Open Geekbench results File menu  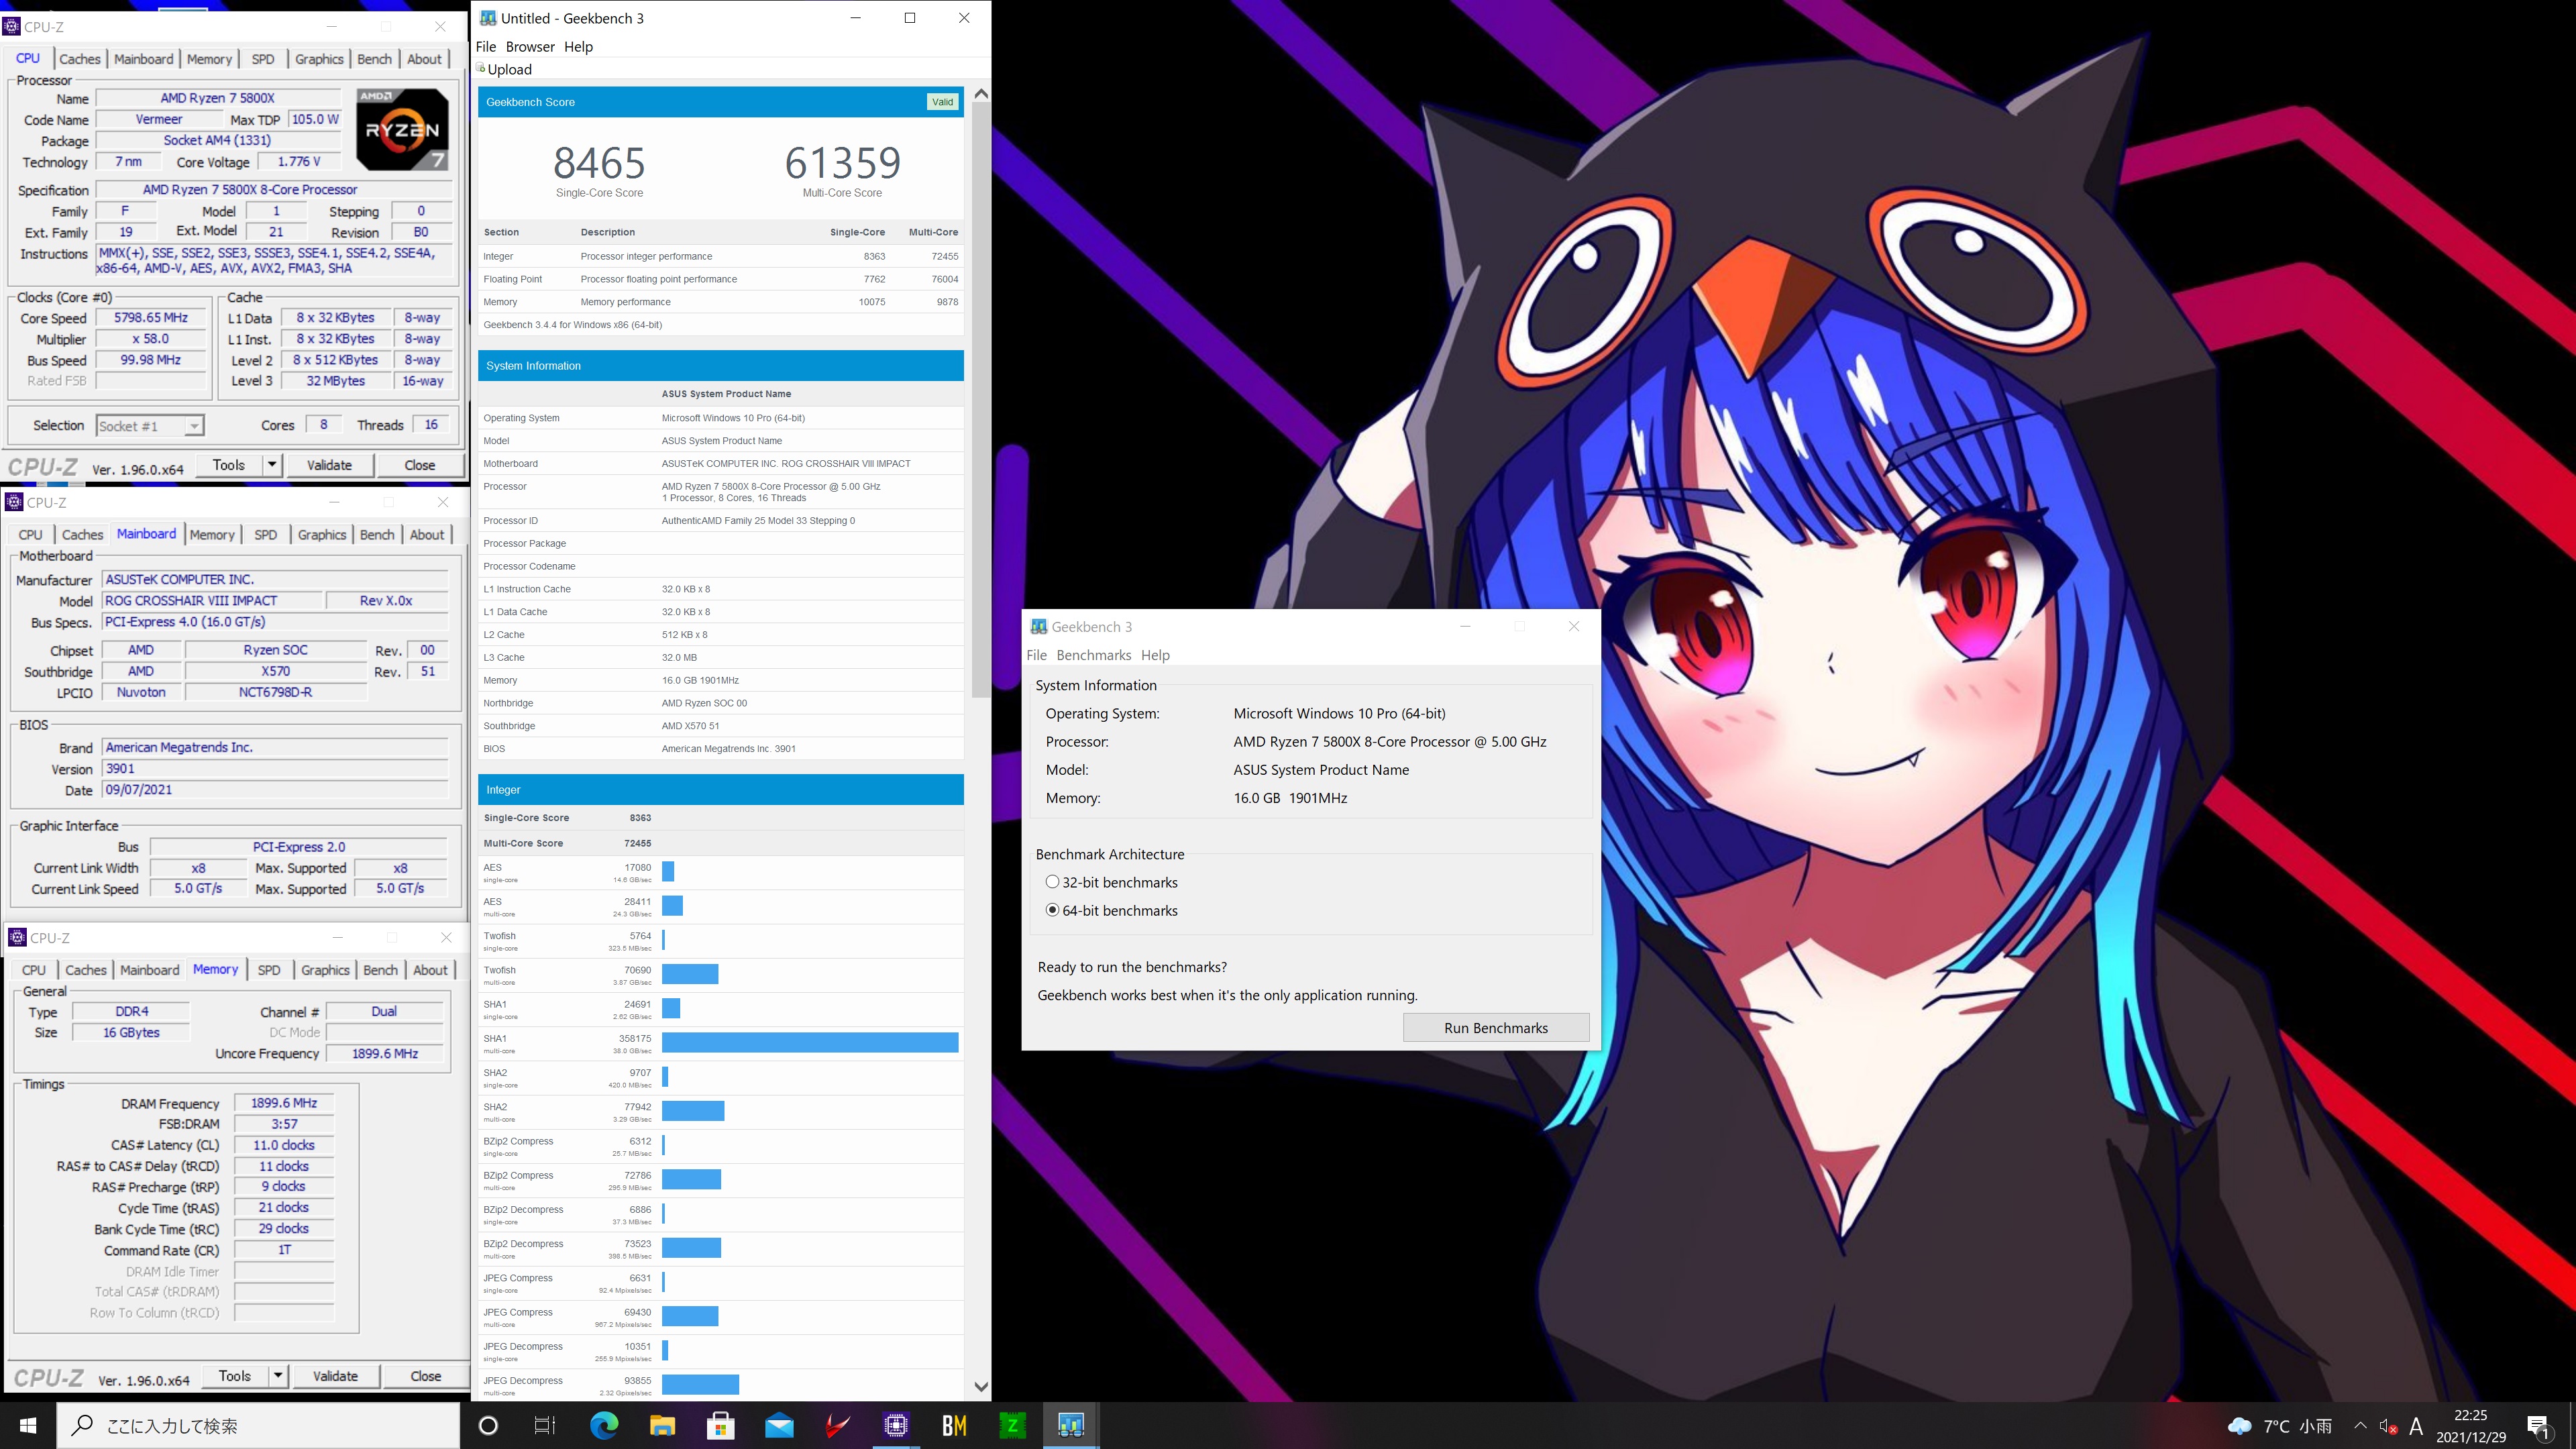point(486,46)
